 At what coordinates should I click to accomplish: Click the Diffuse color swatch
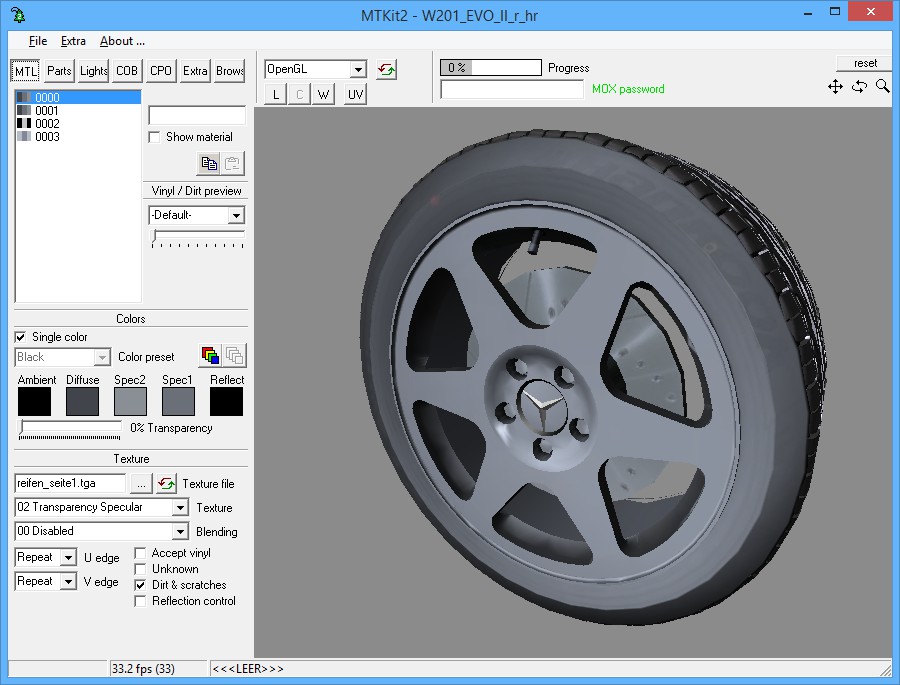[x=82, y=402]
